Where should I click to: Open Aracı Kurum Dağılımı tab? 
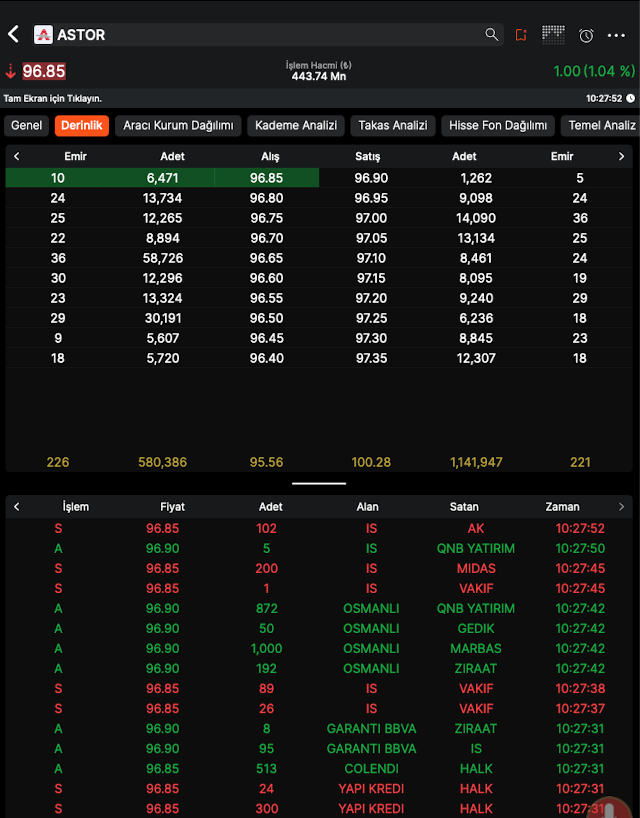tap(178, 126)
